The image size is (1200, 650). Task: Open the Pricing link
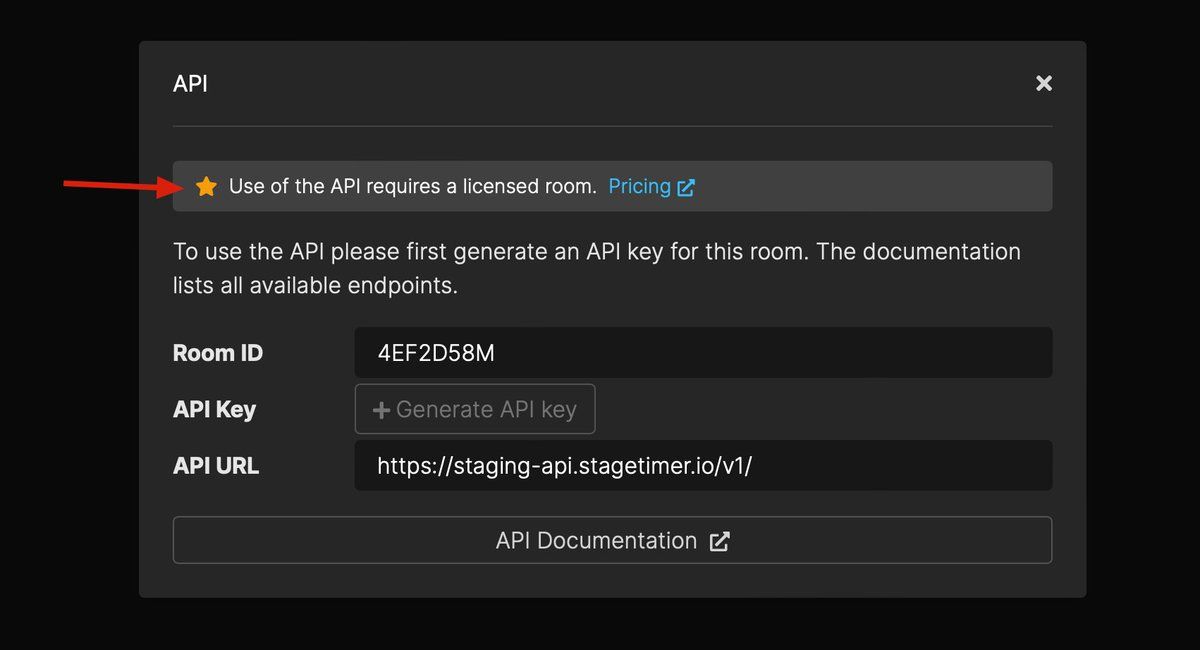coord(640,186)
